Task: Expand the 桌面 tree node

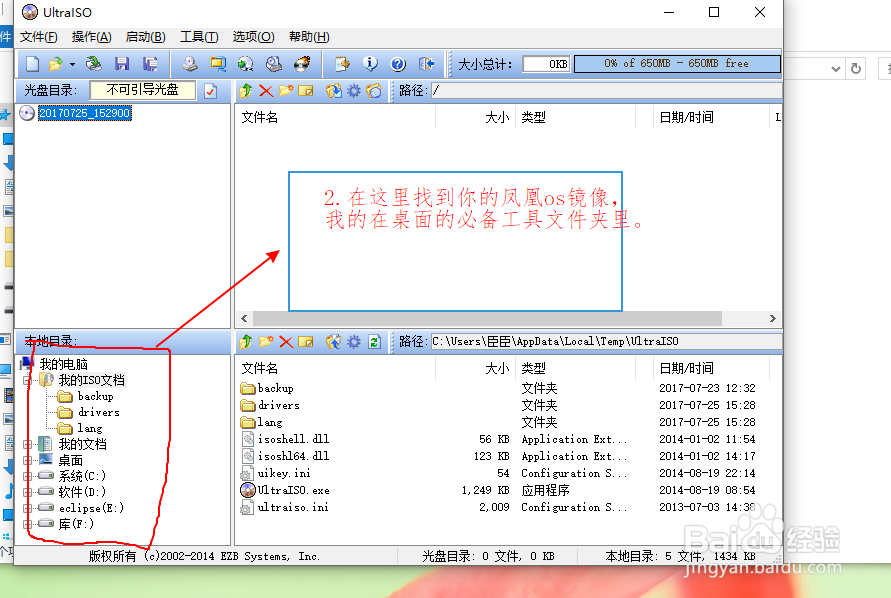Action: tap(27, 460)
